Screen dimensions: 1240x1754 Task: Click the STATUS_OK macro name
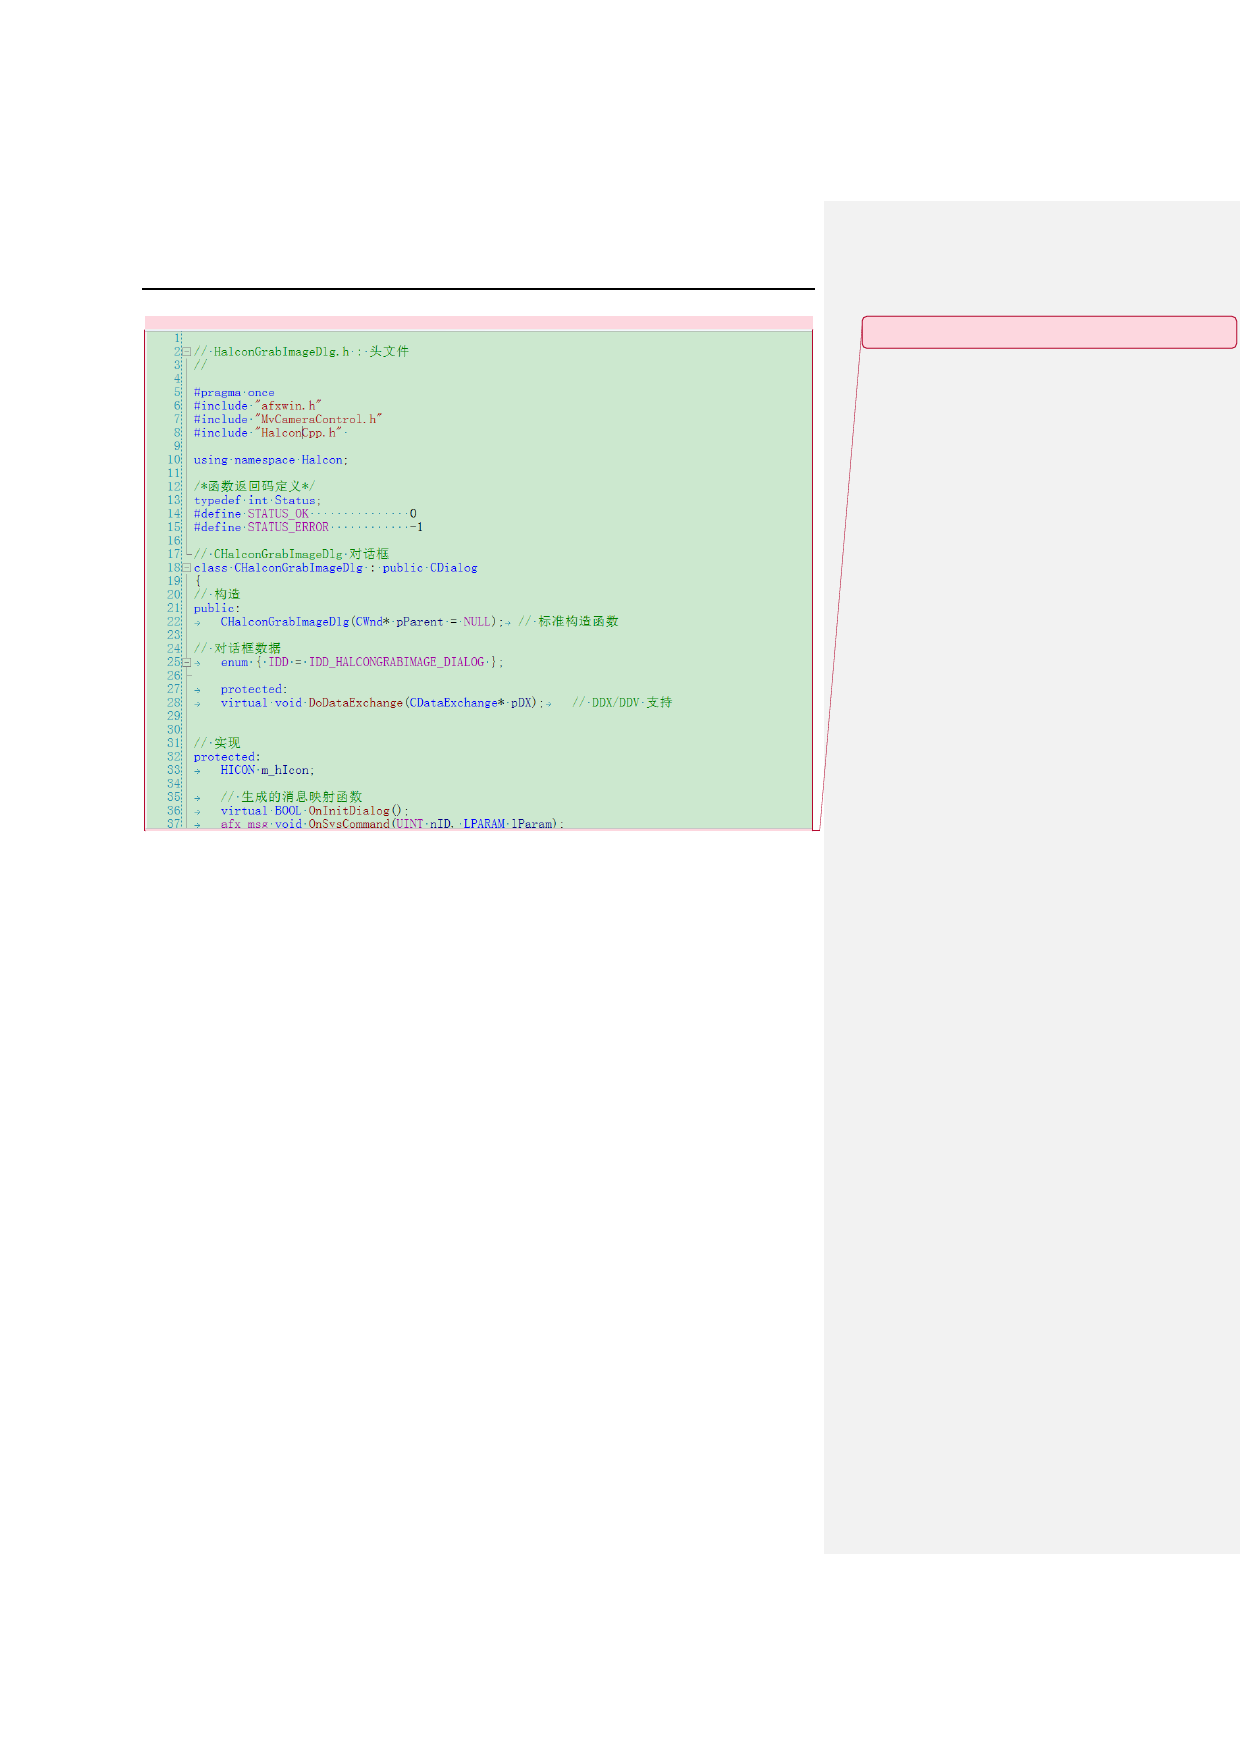(x=278, y=514)
